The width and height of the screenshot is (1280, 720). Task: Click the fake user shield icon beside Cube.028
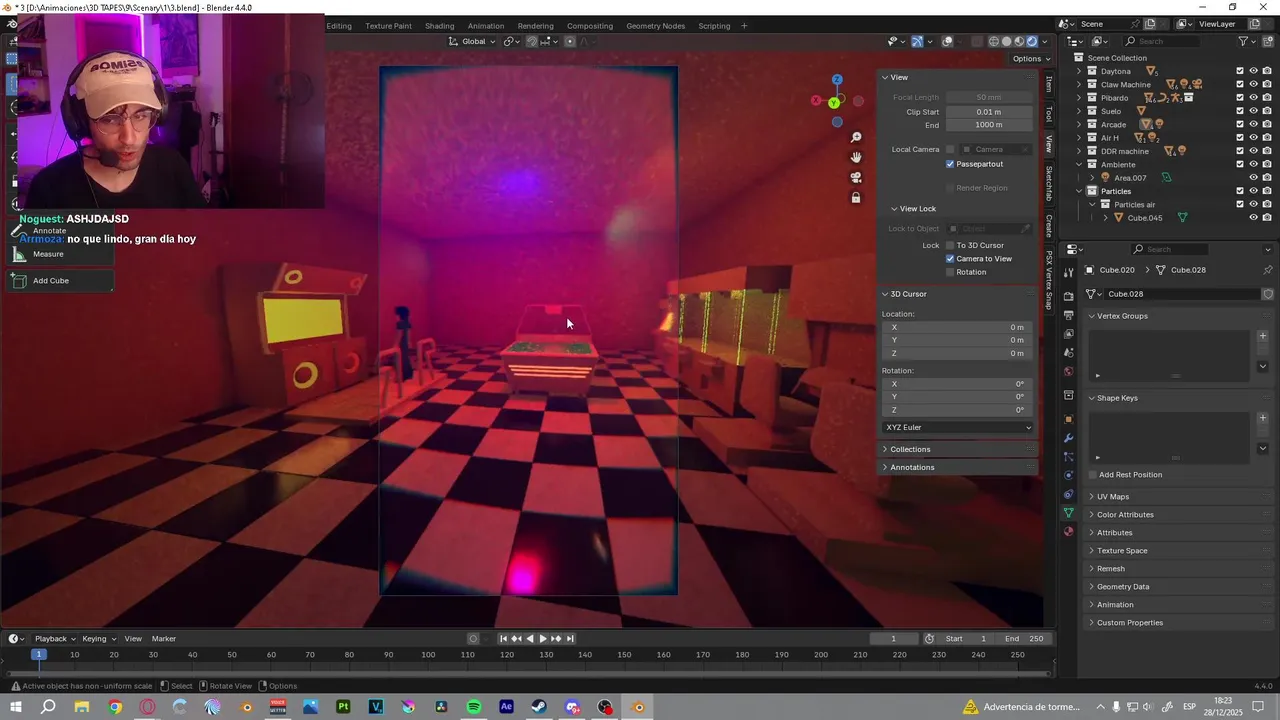pos(1268,294)
